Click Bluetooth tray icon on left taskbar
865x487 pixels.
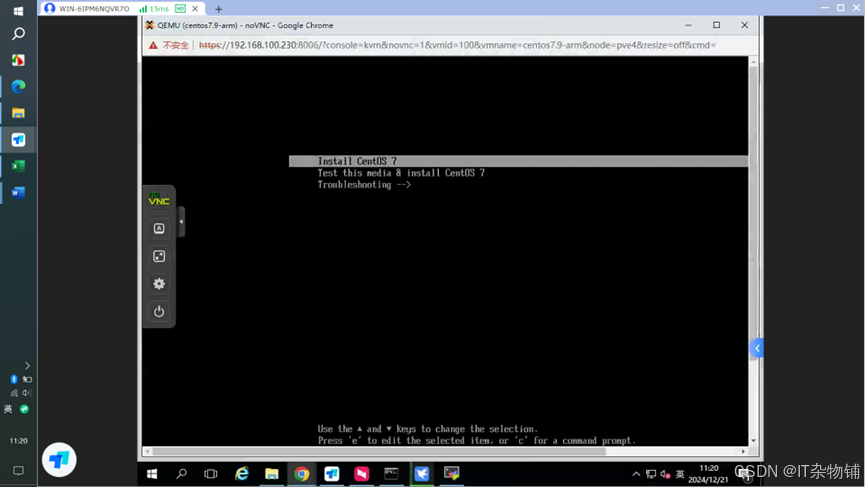pyautogui.click(x=14, y=379)
